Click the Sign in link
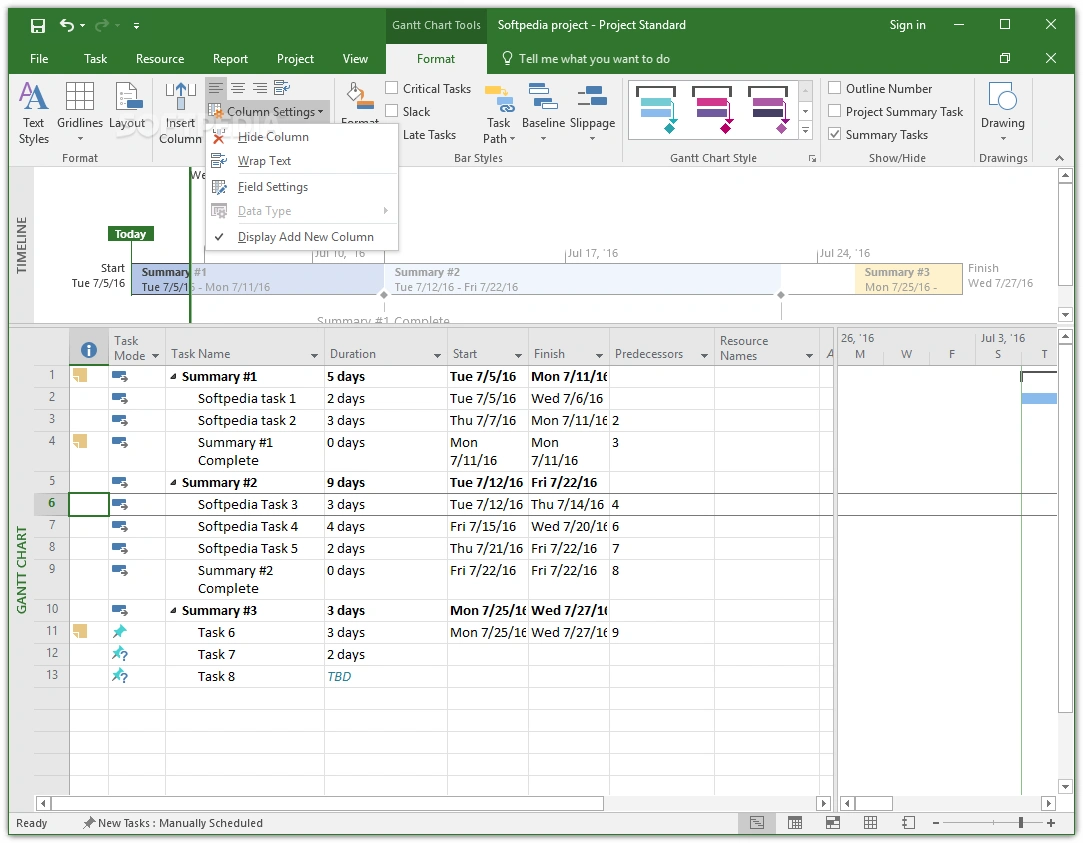 907,25
